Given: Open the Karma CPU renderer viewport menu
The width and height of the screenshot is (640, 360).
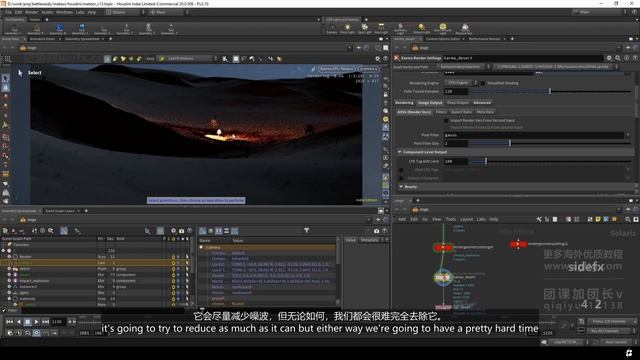Looking at the screenshot, I should [337, 69].
